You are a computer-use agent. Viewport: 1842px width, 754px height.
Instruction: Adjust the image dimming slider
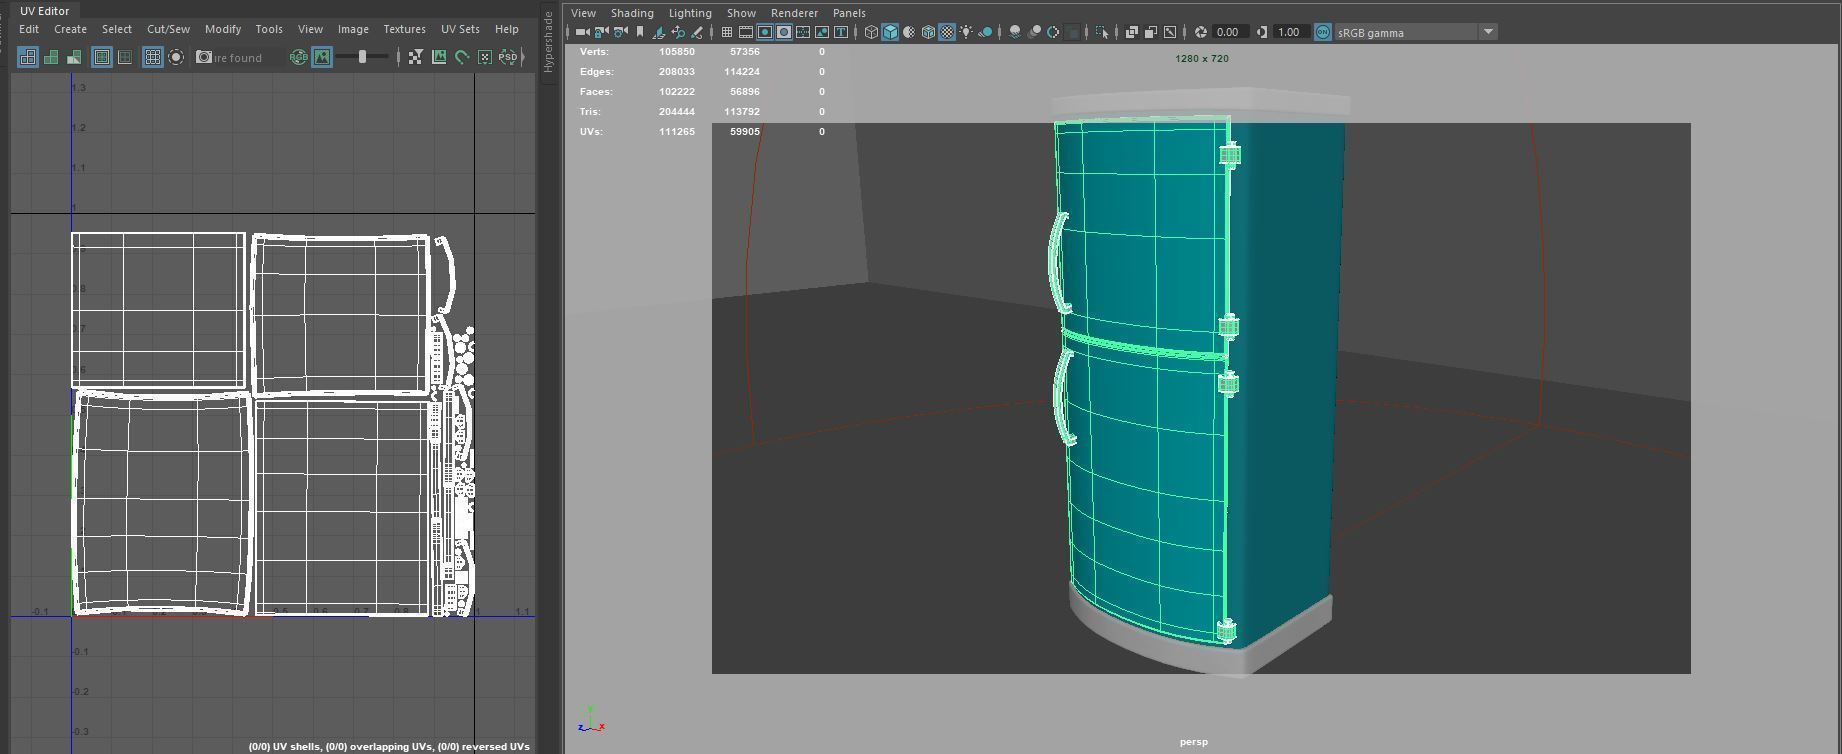[x=362, y=57]
